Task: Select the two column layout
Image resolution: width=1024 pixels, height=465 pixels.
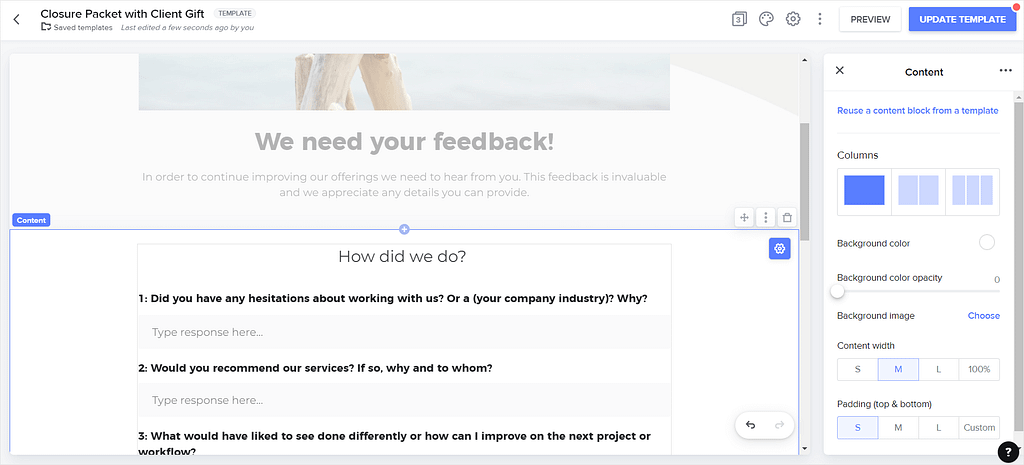Action: [918, 190]
